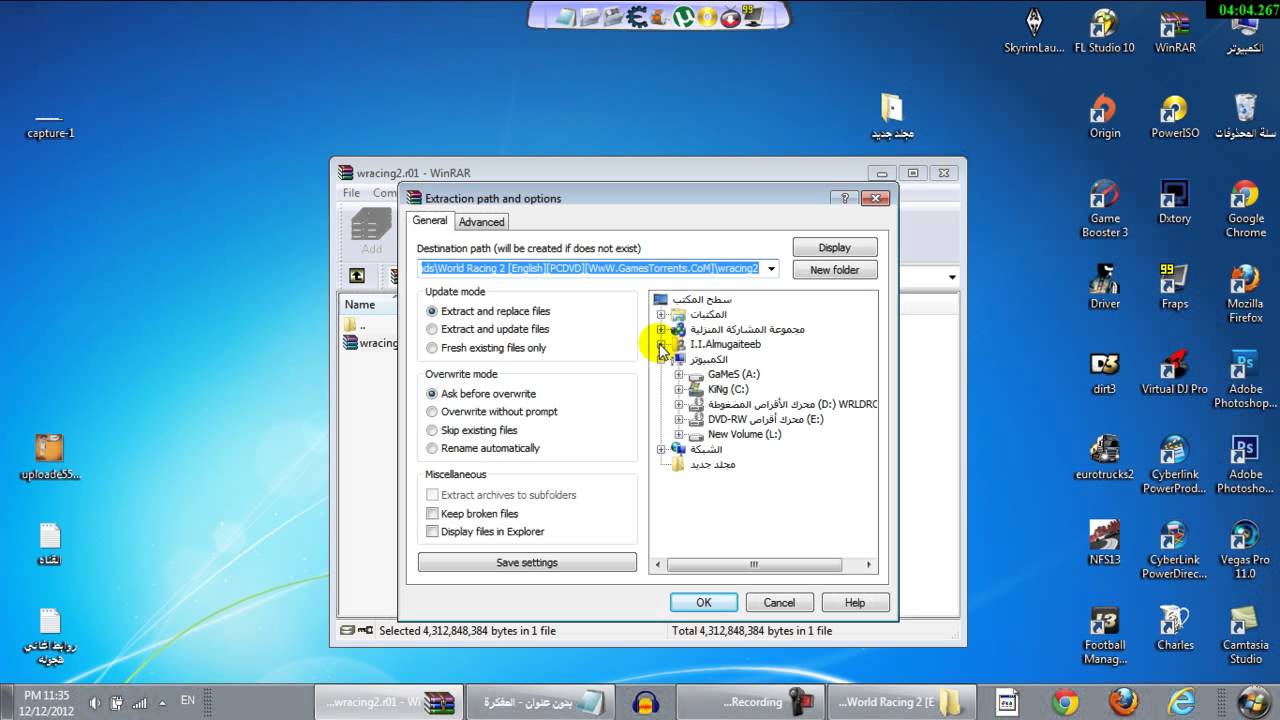
Task: Switch to the Advanced tab
Action: click(x=482, y=222)
